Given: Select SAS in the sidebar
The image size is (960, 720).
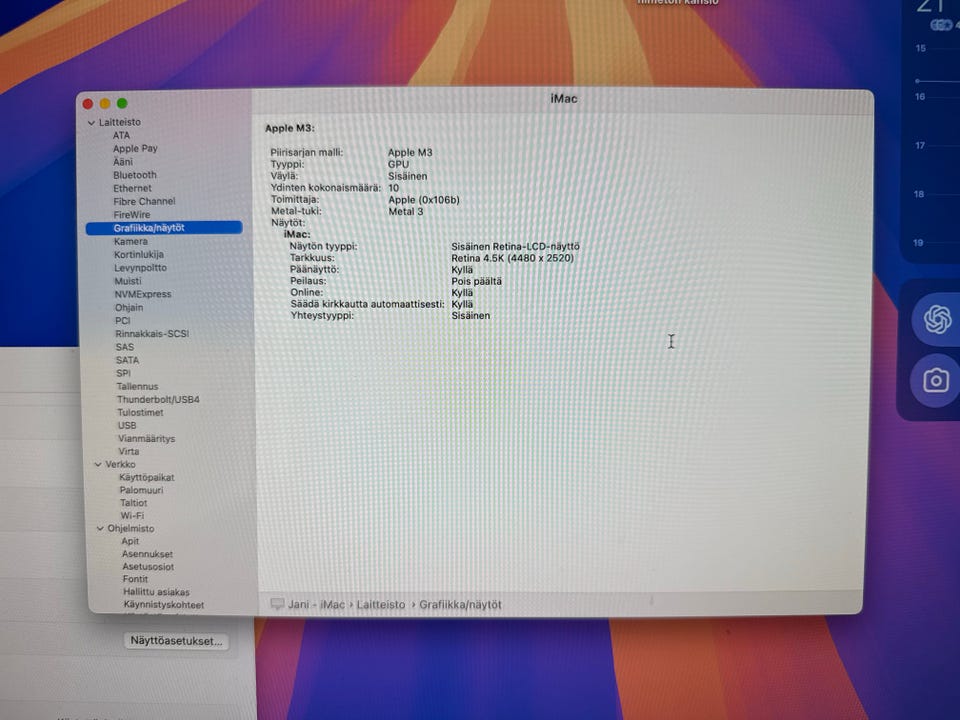Looking at the screenshot, I should pyautogui.click(x=125, y=347).
